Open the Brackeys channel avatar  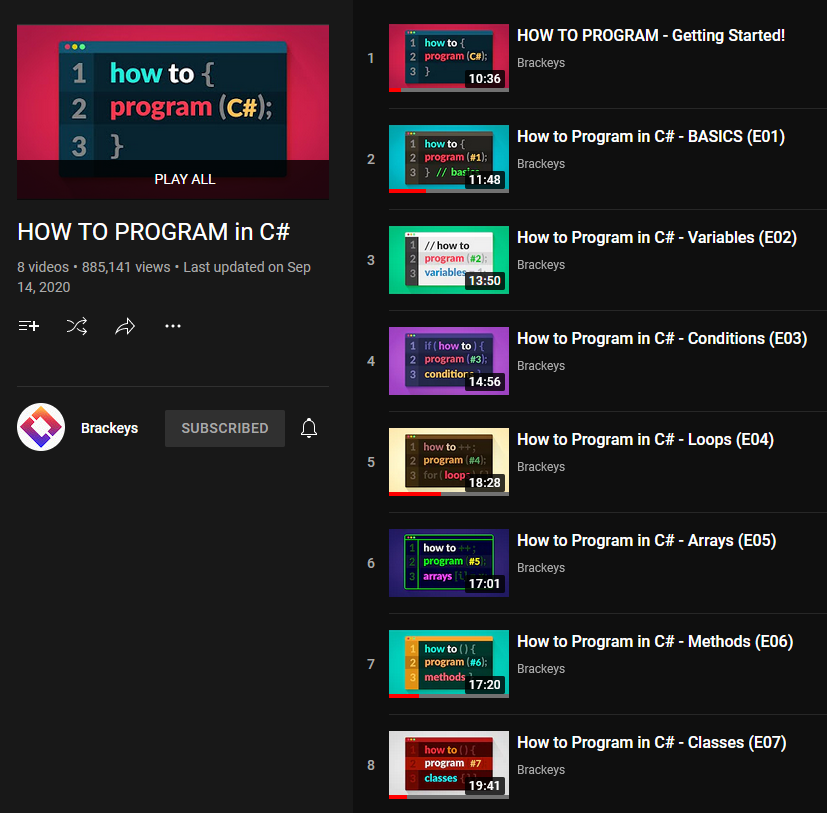click(41, 427)
